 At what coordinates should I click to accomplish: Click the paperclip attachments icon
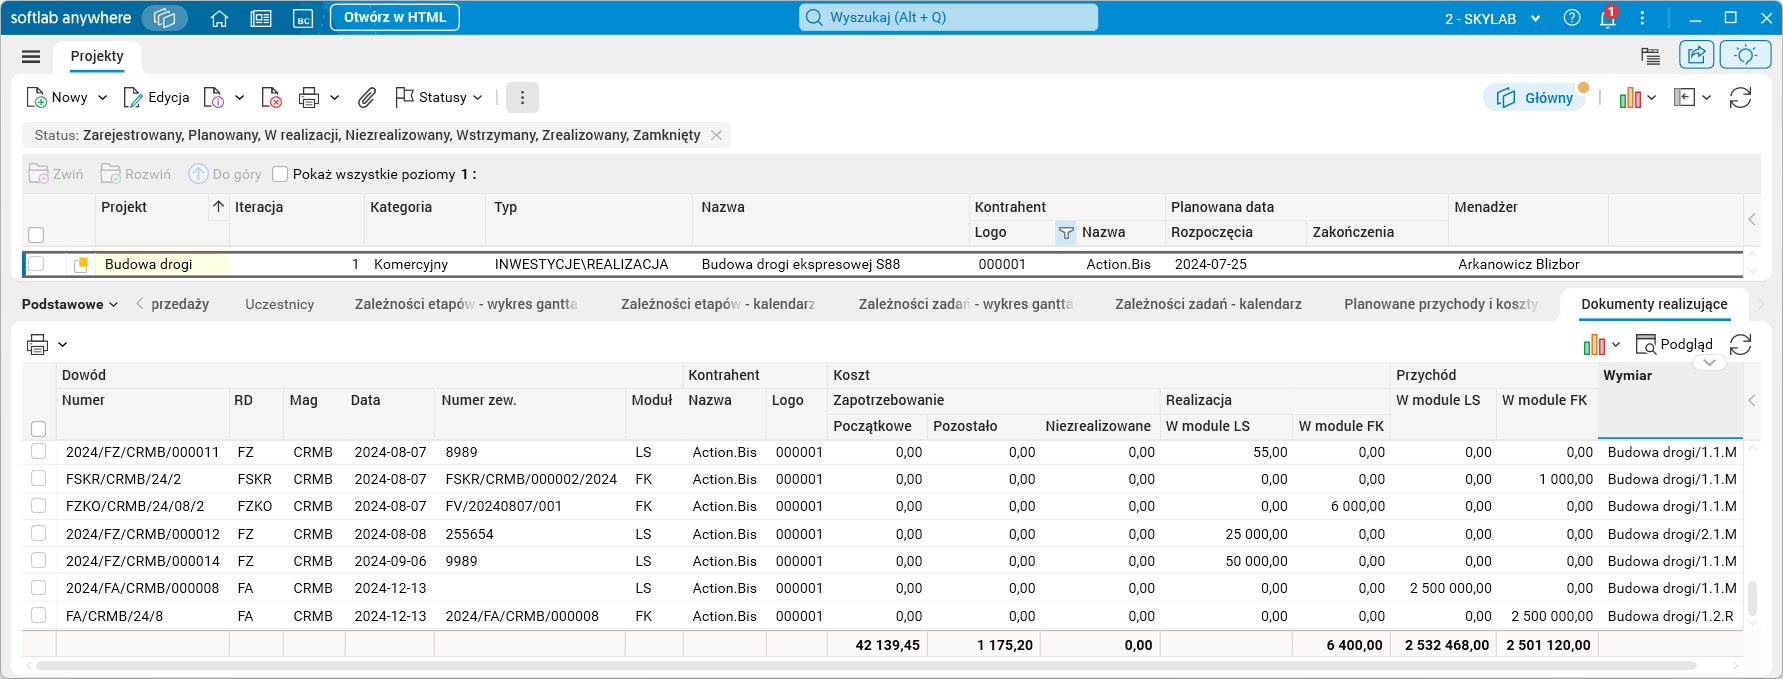click(x=367, y=97)
